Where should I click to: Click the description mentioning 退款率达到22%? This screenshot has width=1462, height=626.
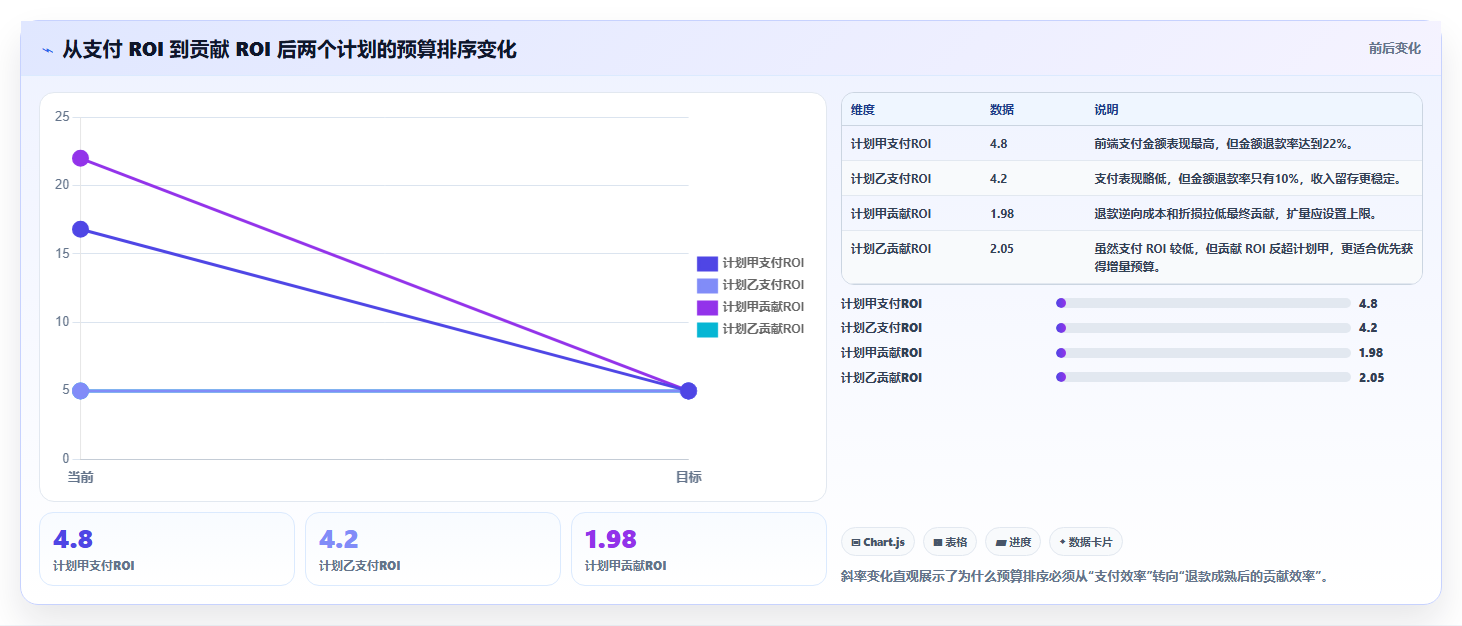1224,144
